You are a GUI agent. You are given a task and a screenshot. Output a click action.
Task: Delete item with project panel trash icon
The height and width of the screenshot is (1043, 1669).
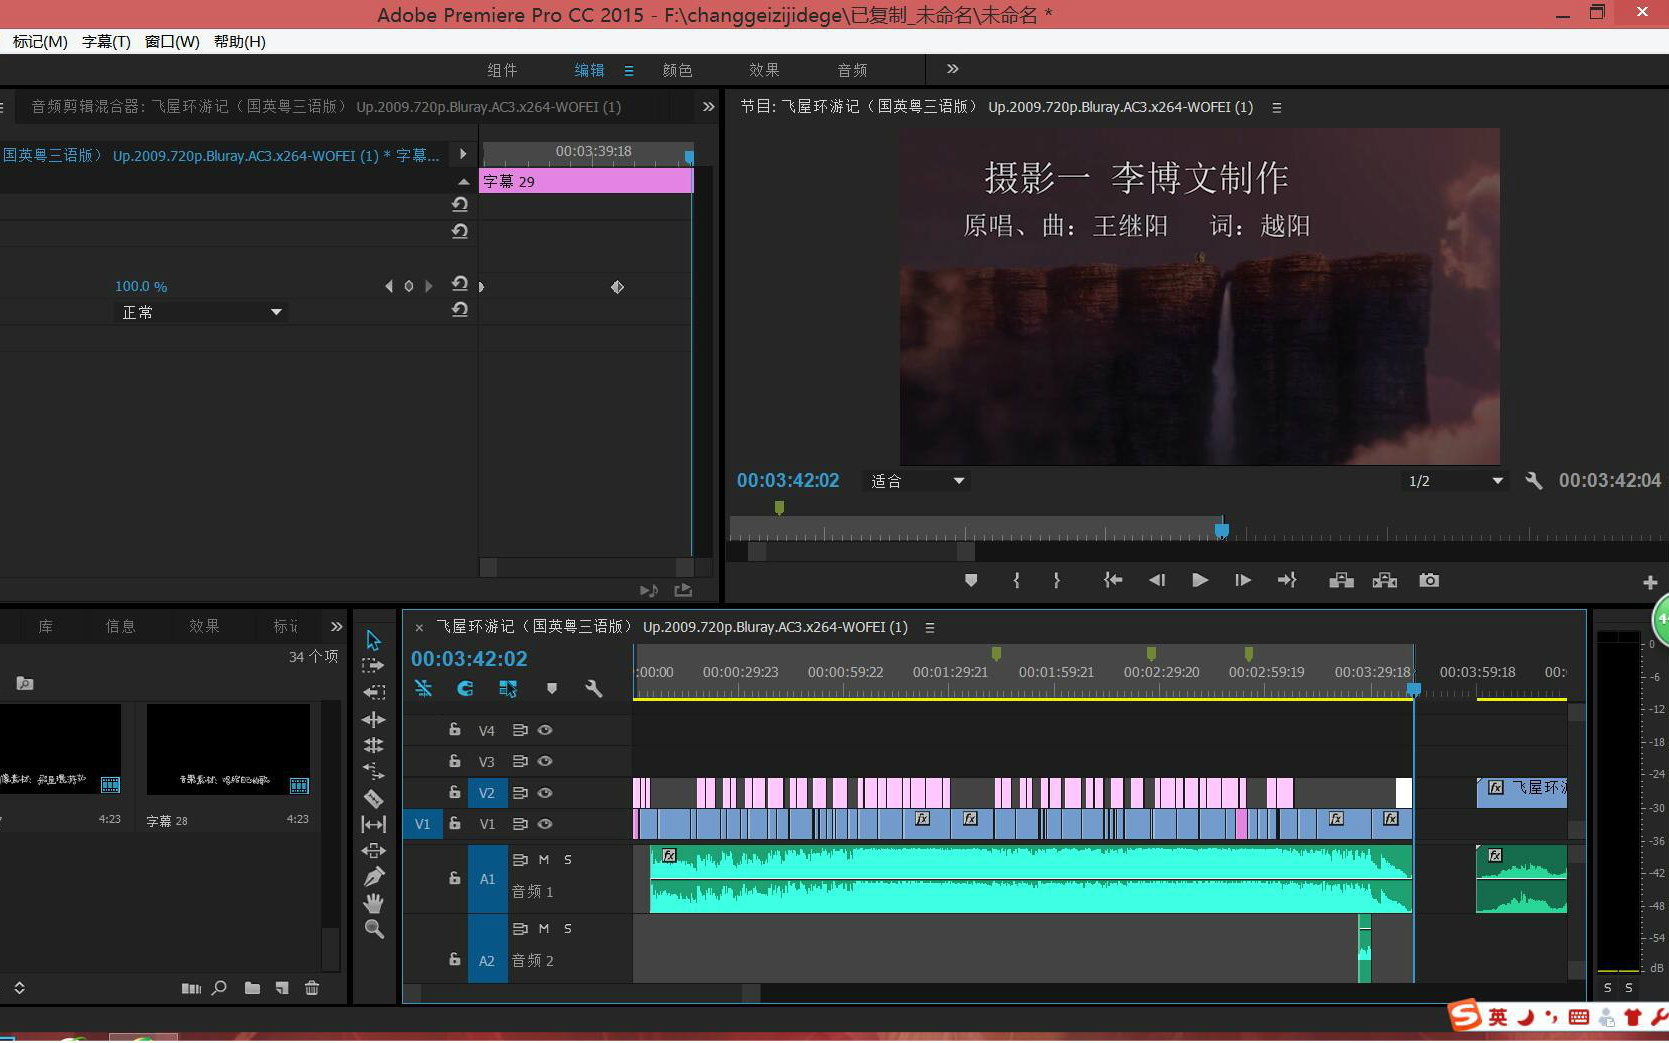[x=312, y=988]
